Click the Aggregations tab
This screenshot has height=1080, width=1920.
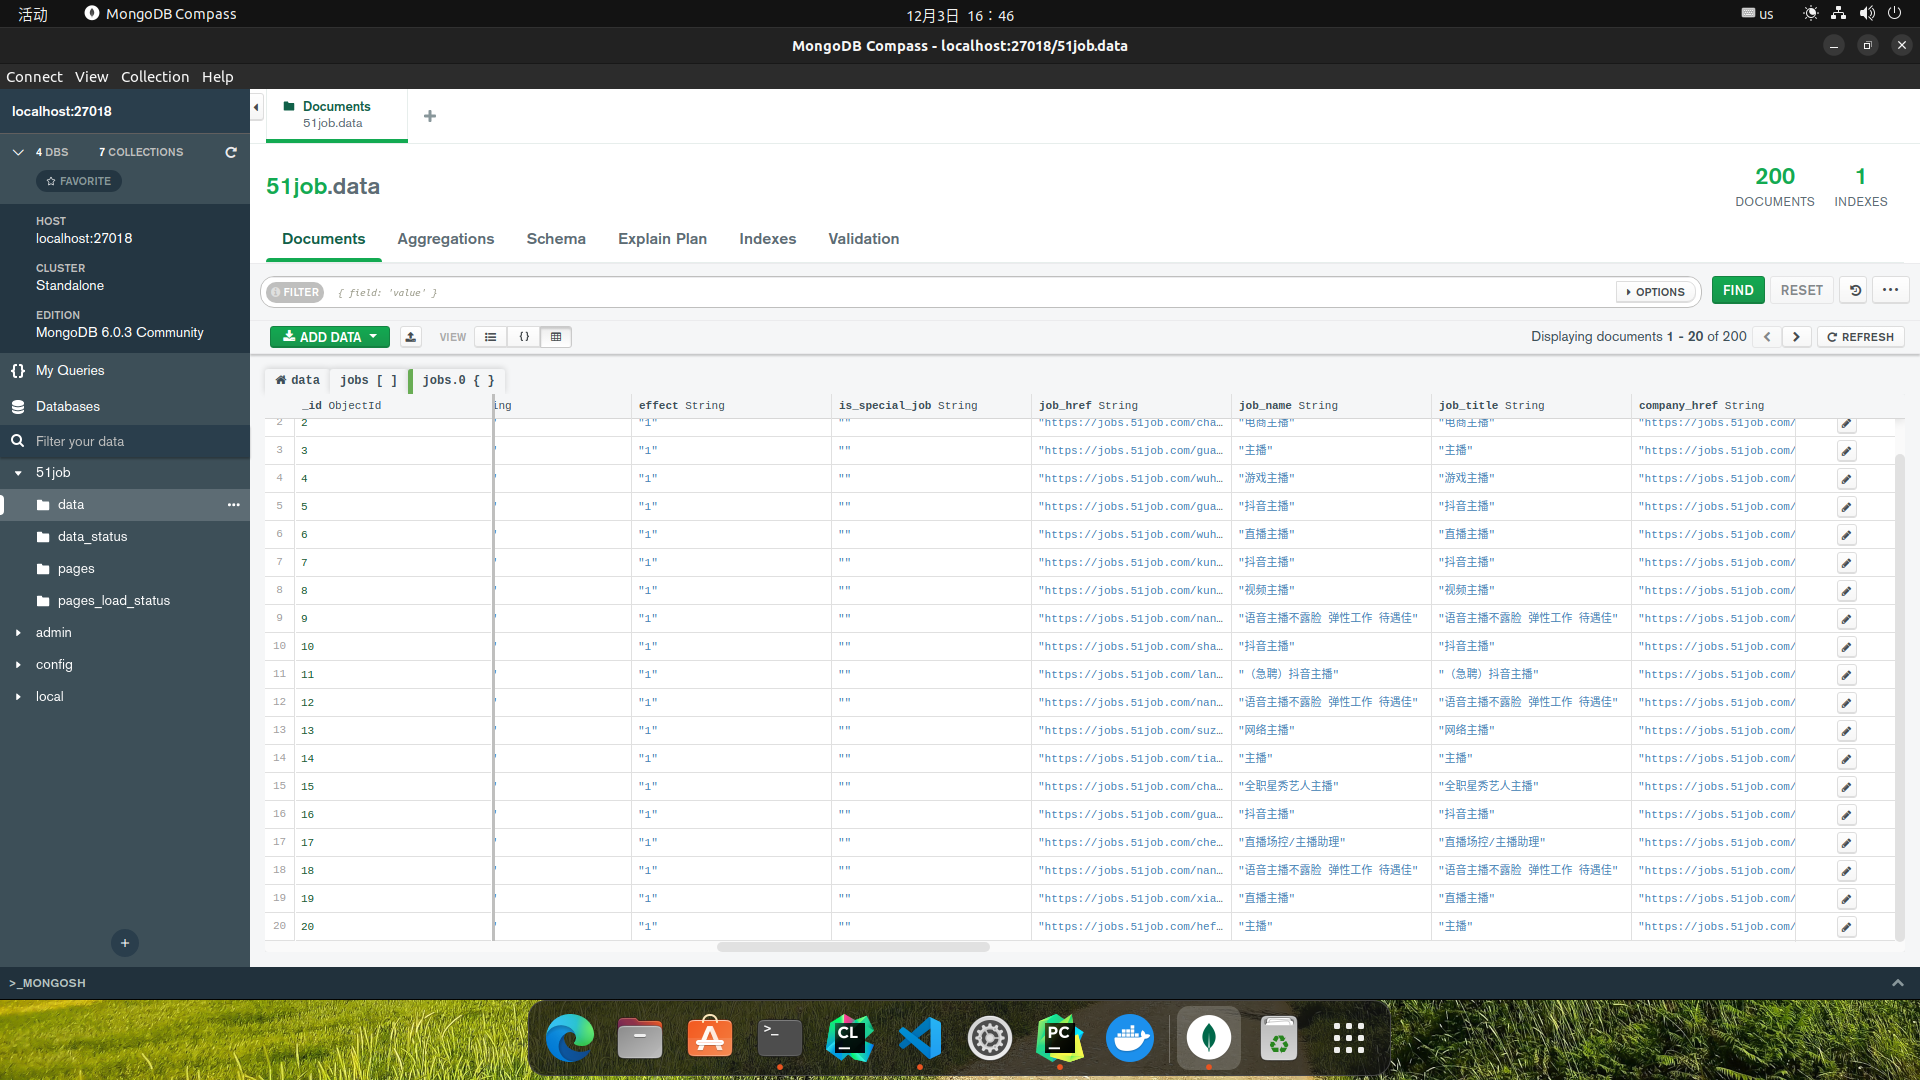(444, 239)
